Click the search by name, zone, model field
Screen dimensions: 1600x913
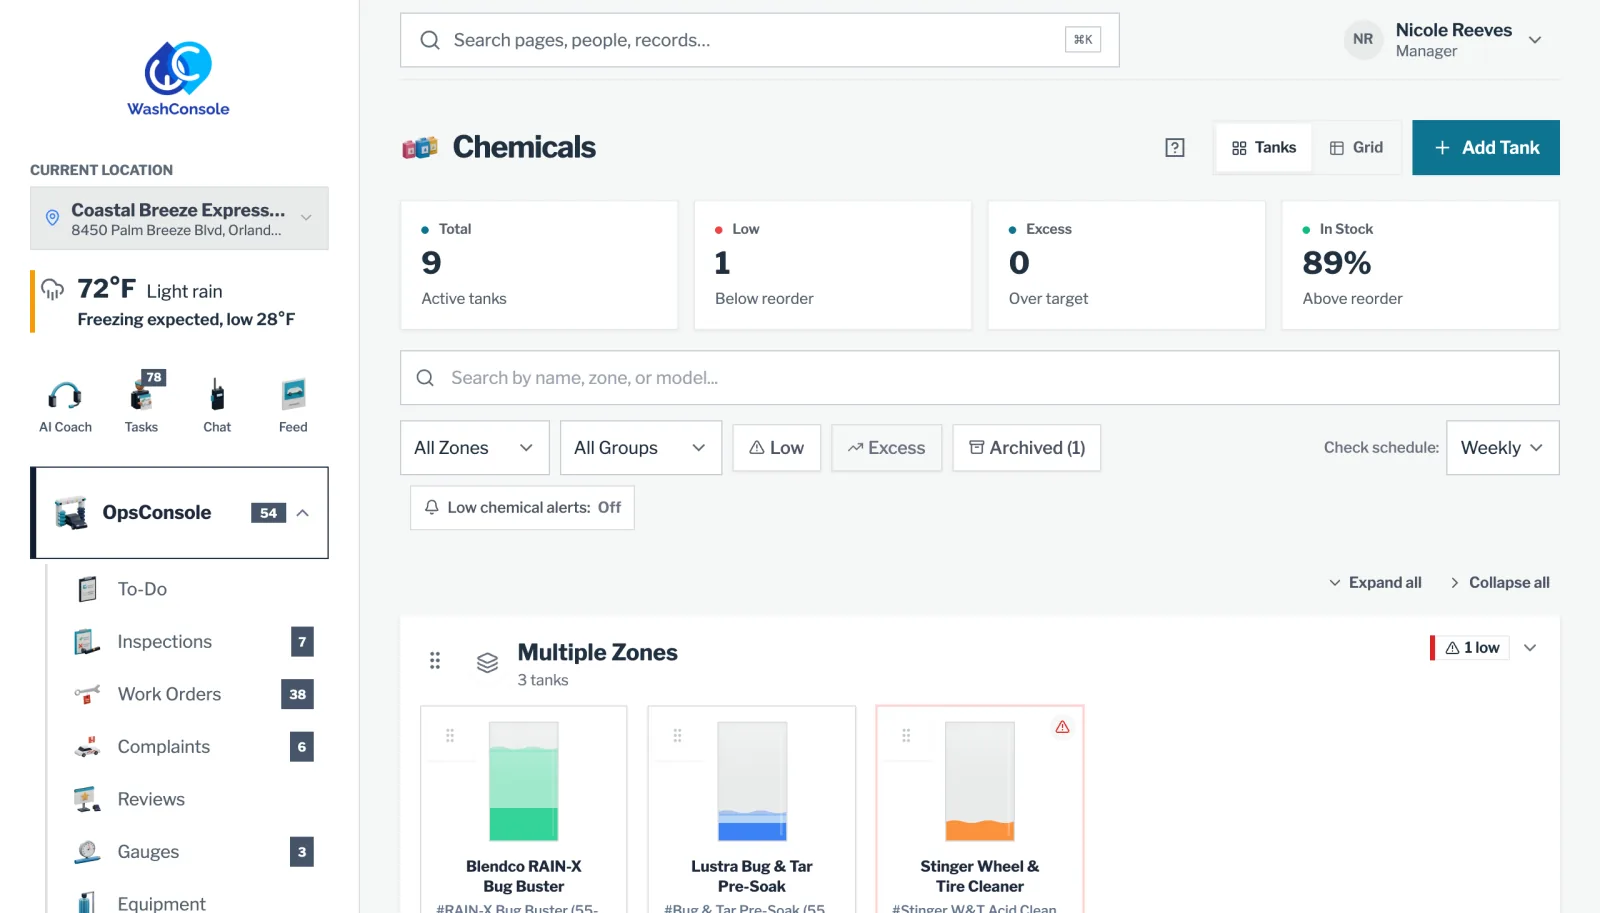(980, 378)
